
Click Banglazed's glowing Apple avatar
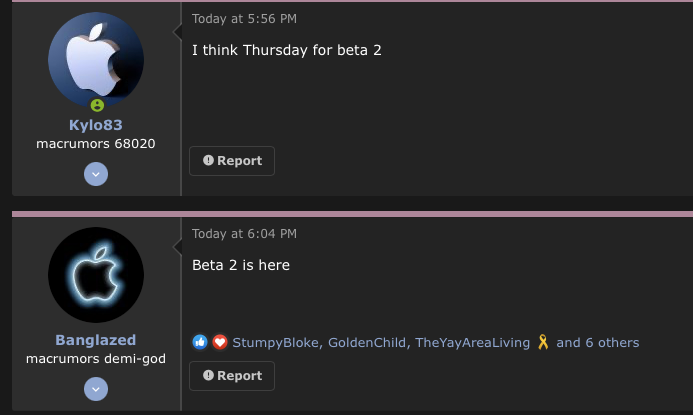(96, 275)
